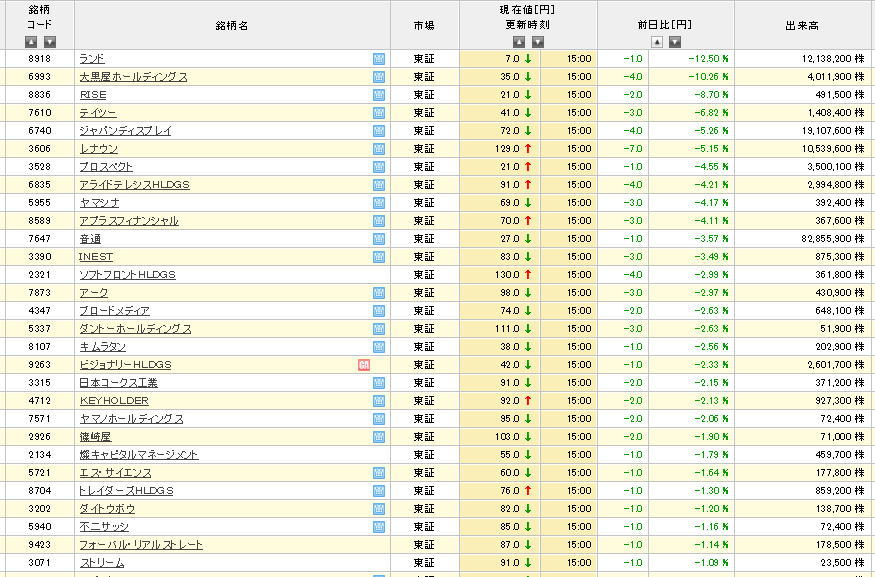Open chart icon for ダイトウボウ row
This screenshot has height=577, width=875.
tap(379, 509)
